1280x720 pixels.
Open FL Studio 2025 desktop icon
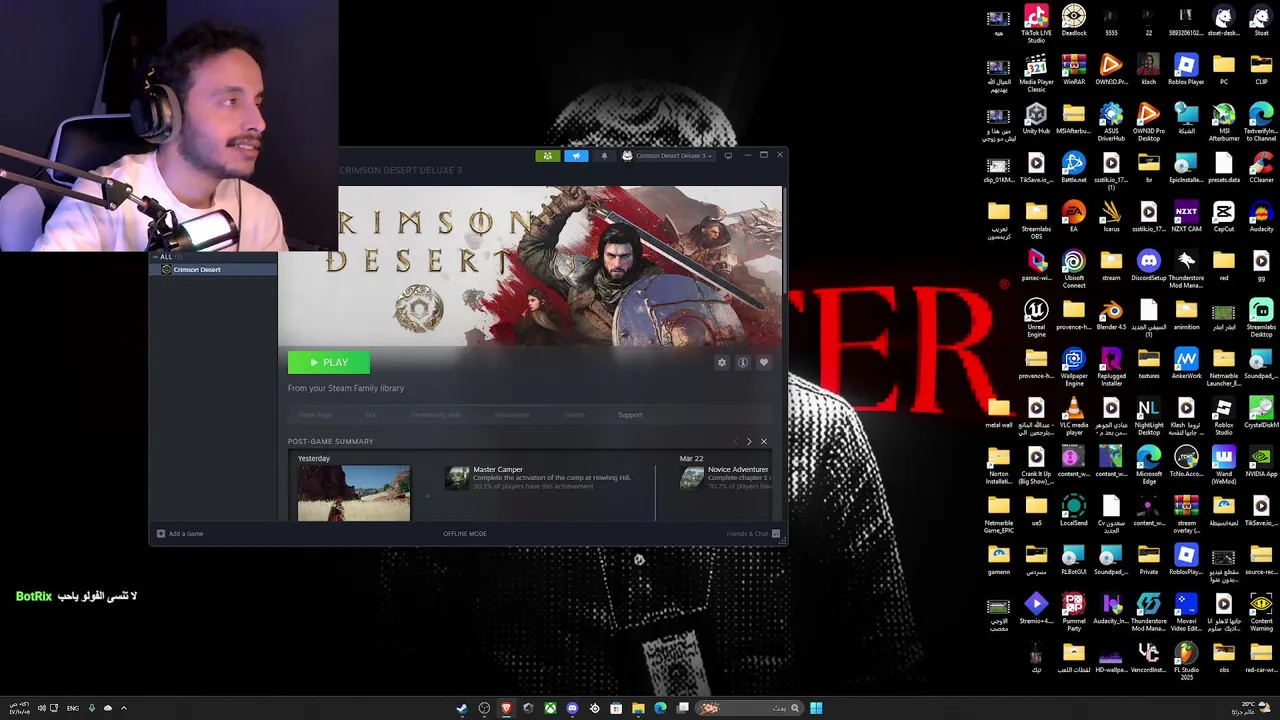point(1186,662)
